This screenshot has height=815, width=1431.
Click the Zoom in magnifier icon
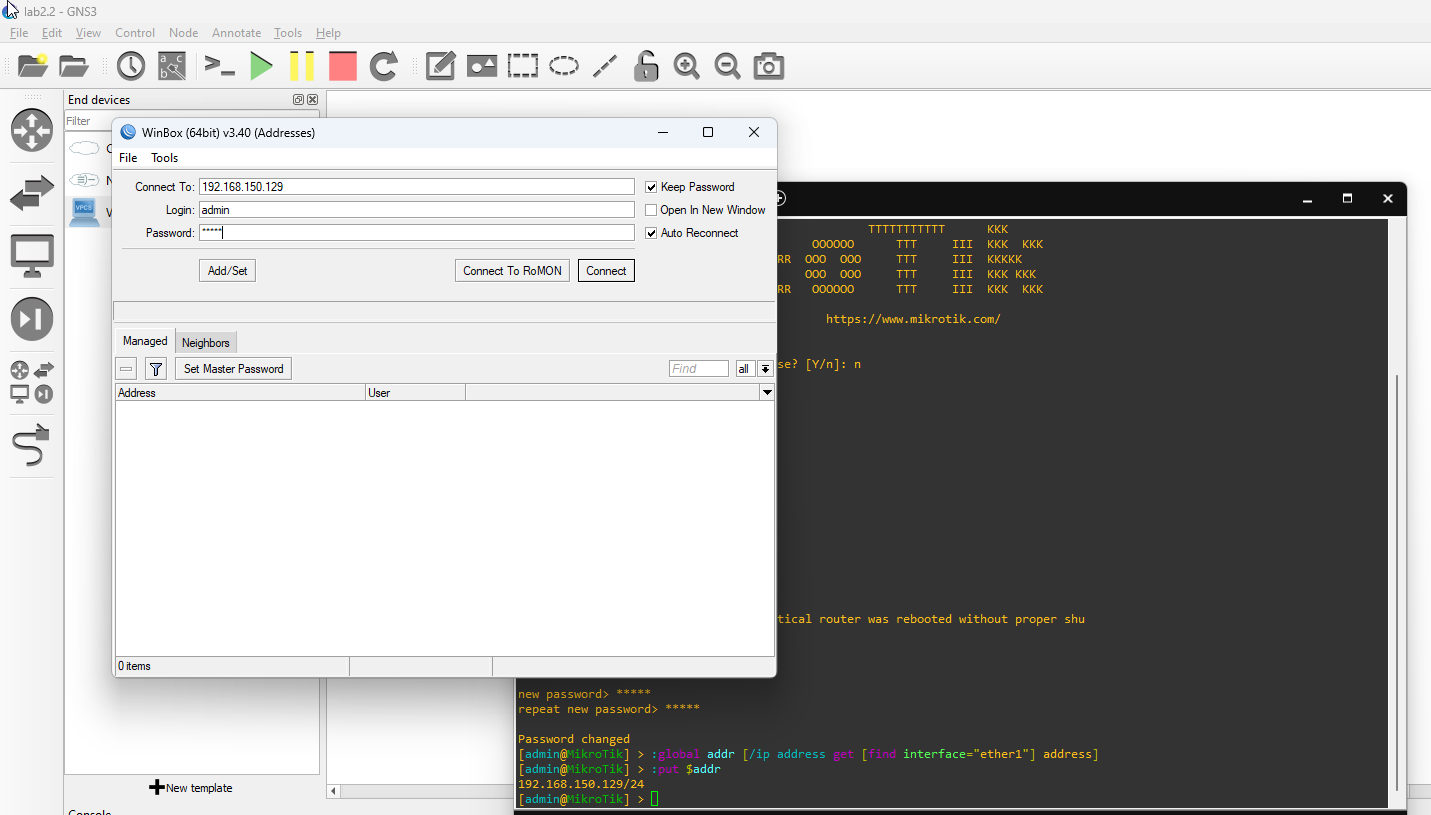[x=687, y=66]
